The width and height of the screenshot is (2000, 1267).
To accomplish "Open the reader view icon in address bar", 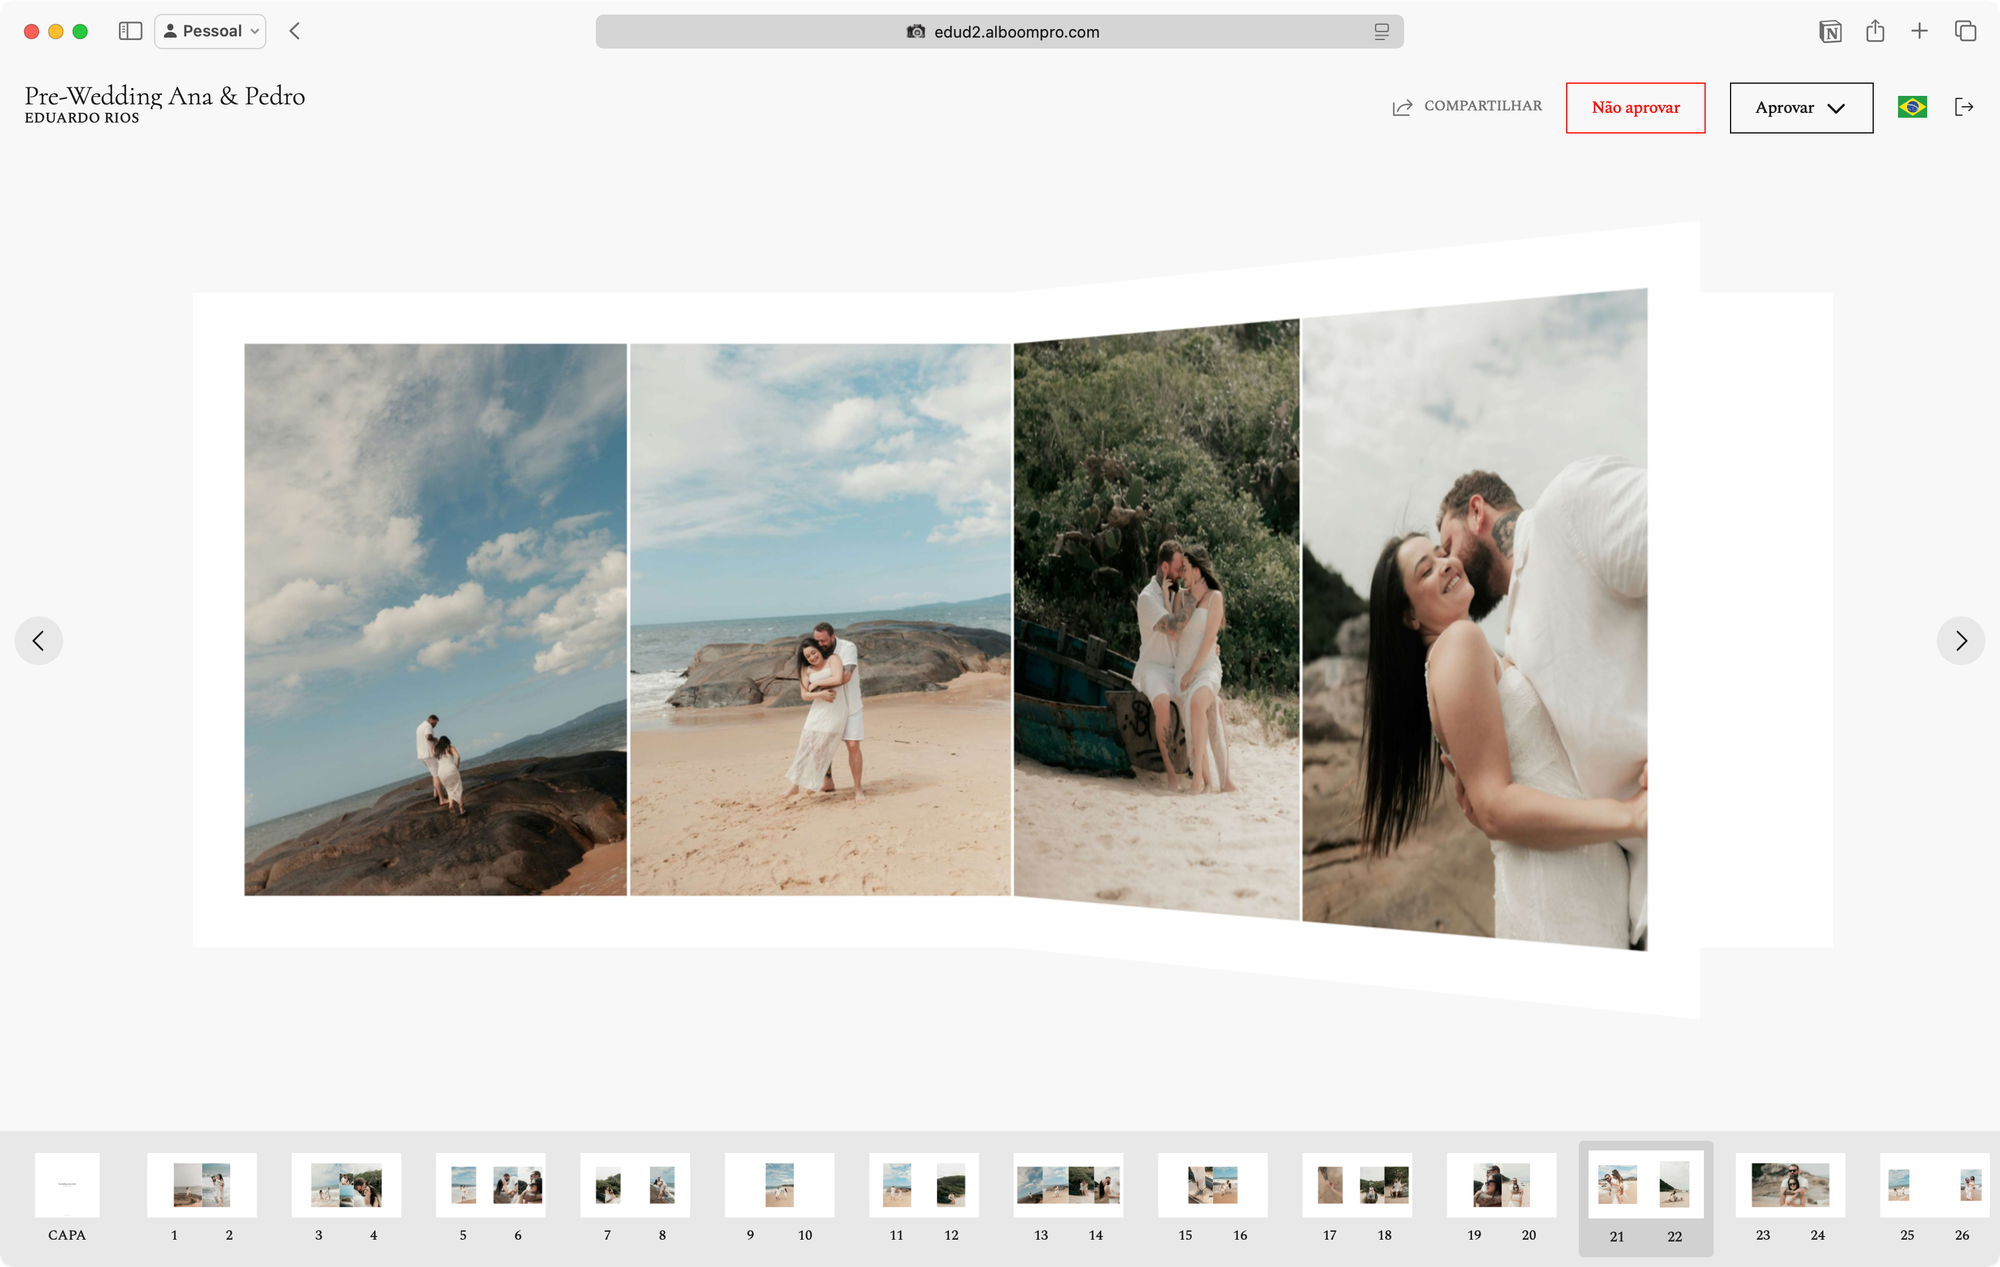I will (x=1381, y=32).
